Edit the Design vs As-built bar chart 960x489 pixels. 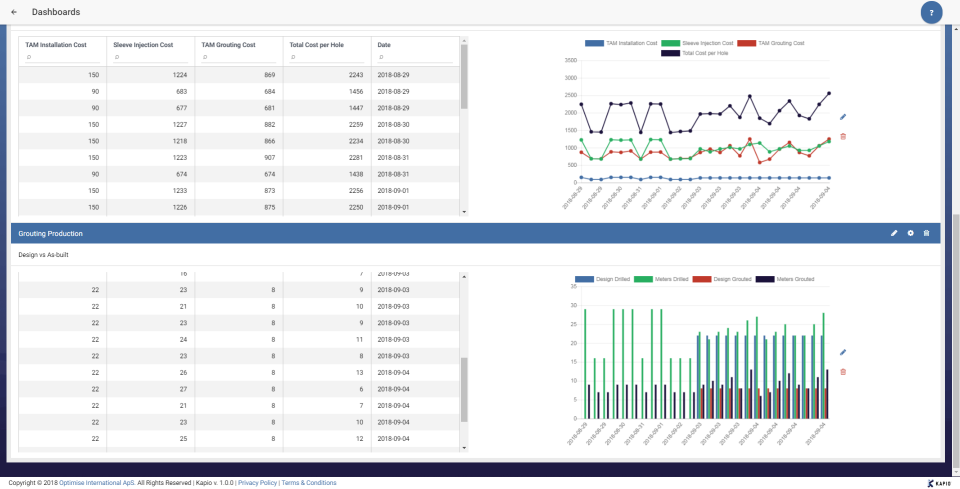[843, 352]
